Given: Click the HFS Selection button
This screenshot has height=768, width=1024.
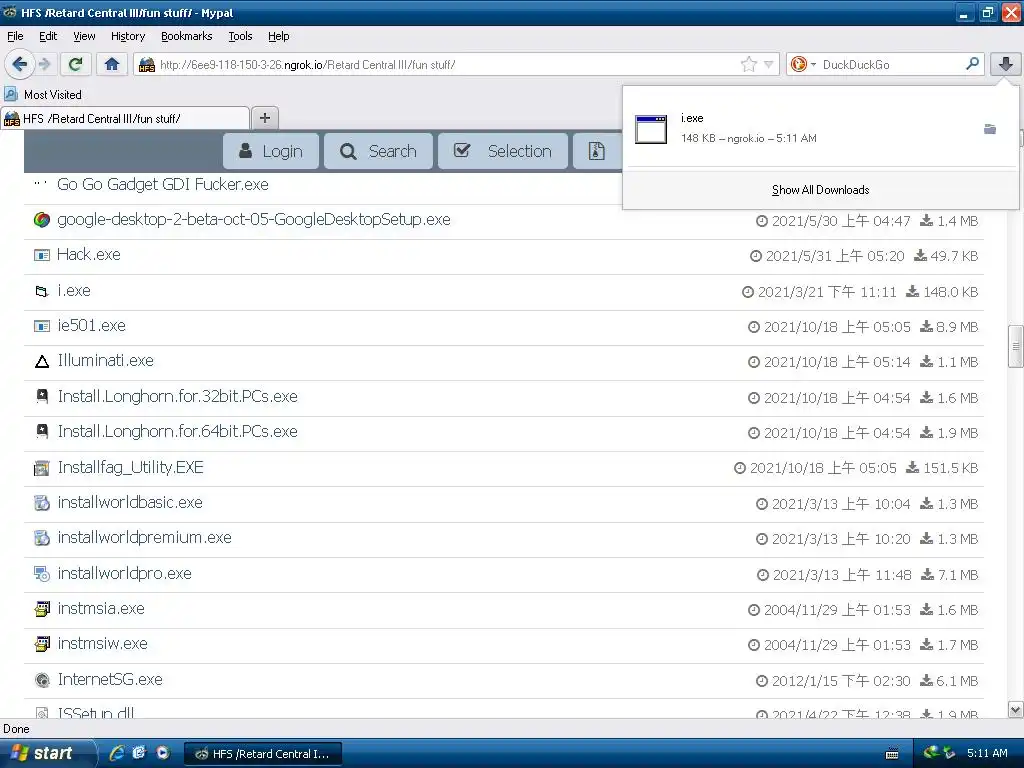Looking at the screenshot, I should (502, 151).
